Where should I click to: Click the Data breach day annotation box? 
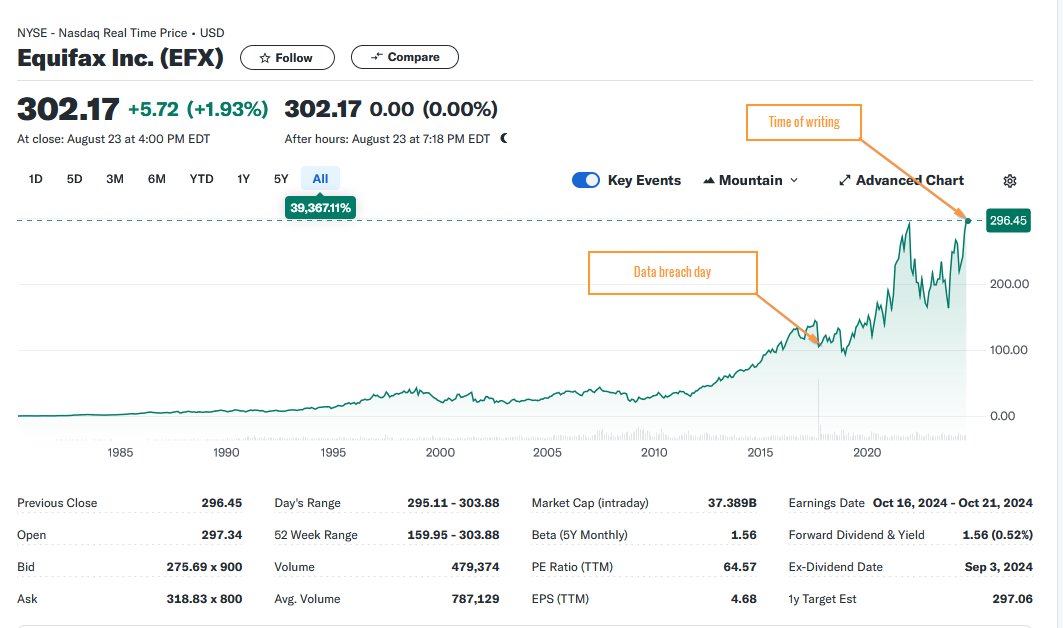tap(672, 272)
